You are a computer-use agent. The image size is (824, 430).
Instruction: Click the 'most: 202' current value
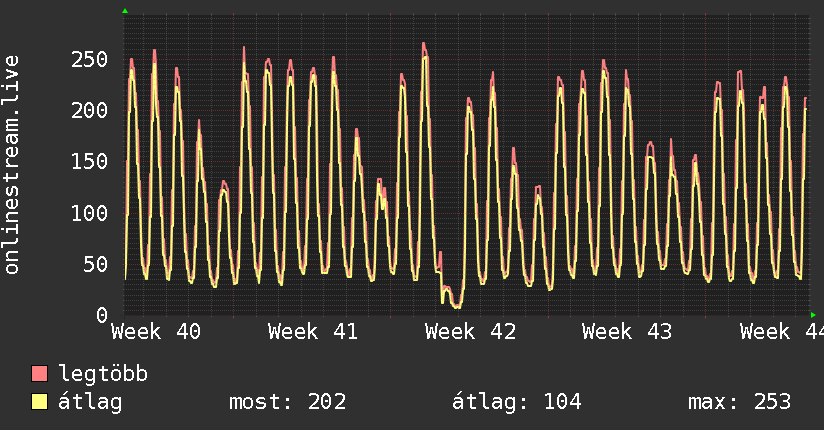click(287, 402)
